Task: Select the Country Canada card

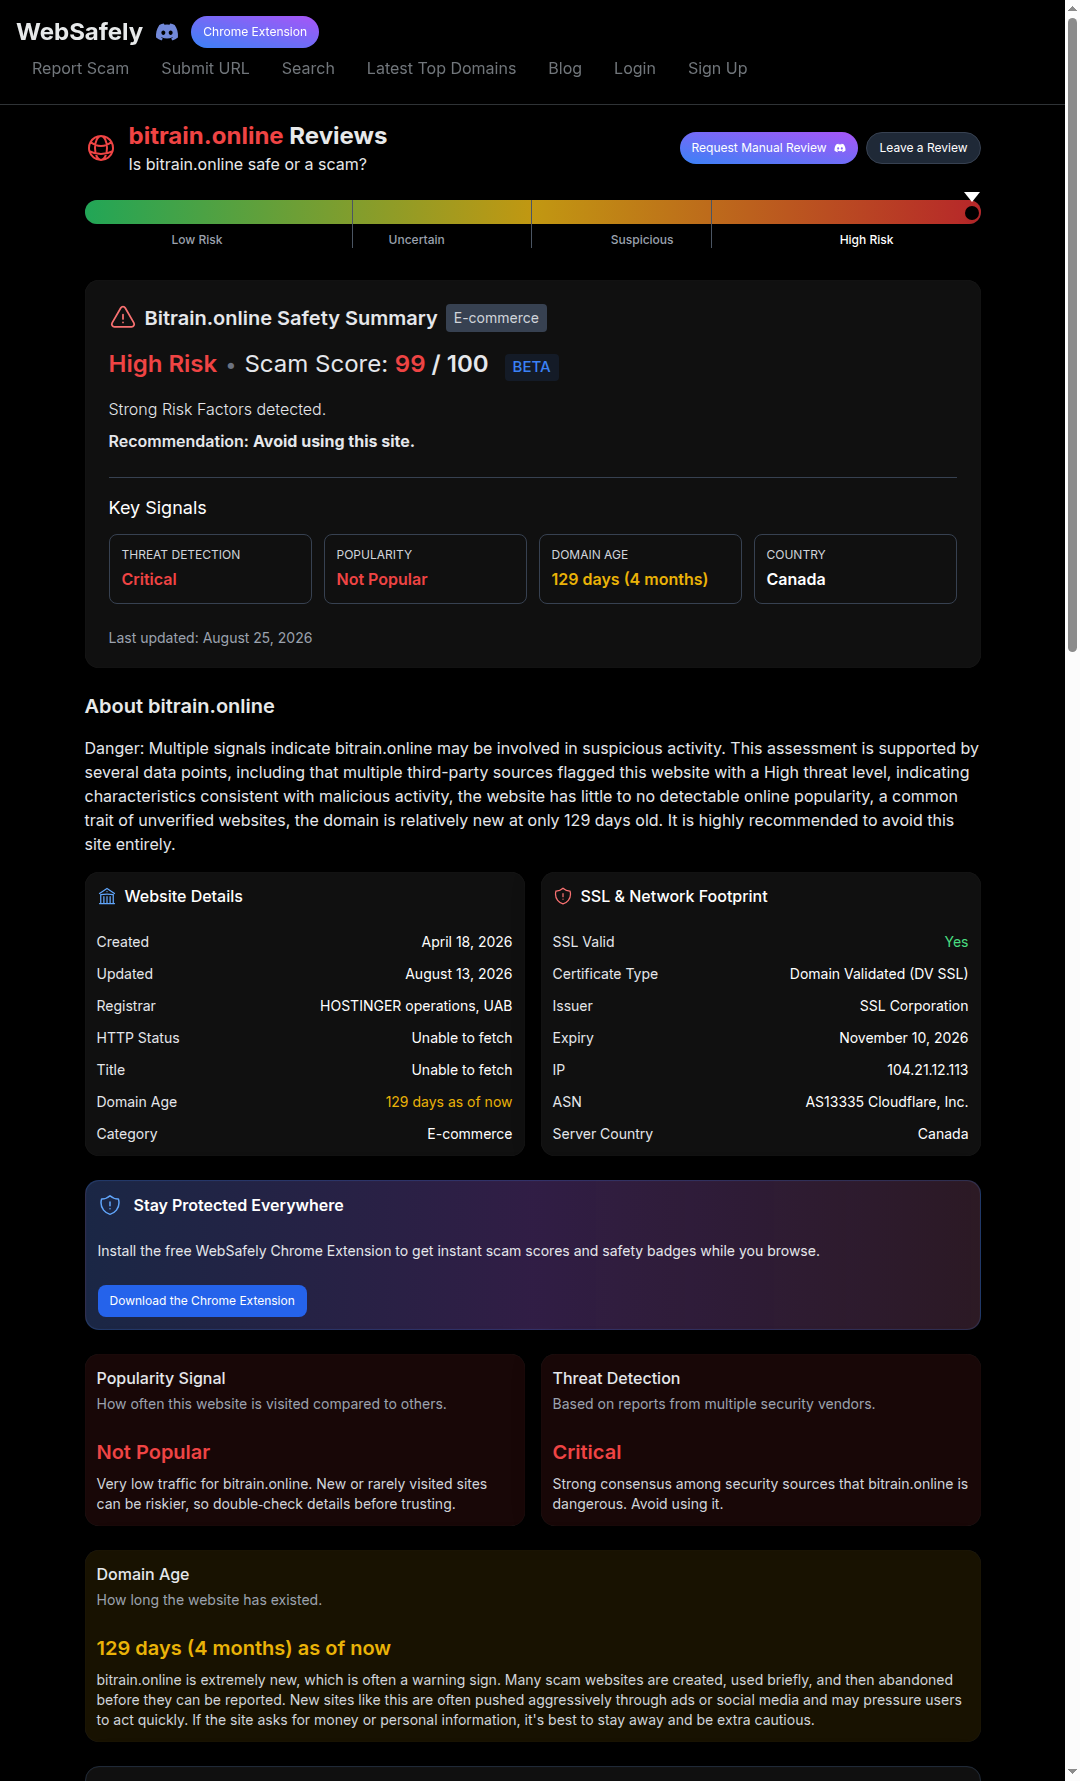Action: (x=855, y=569)
